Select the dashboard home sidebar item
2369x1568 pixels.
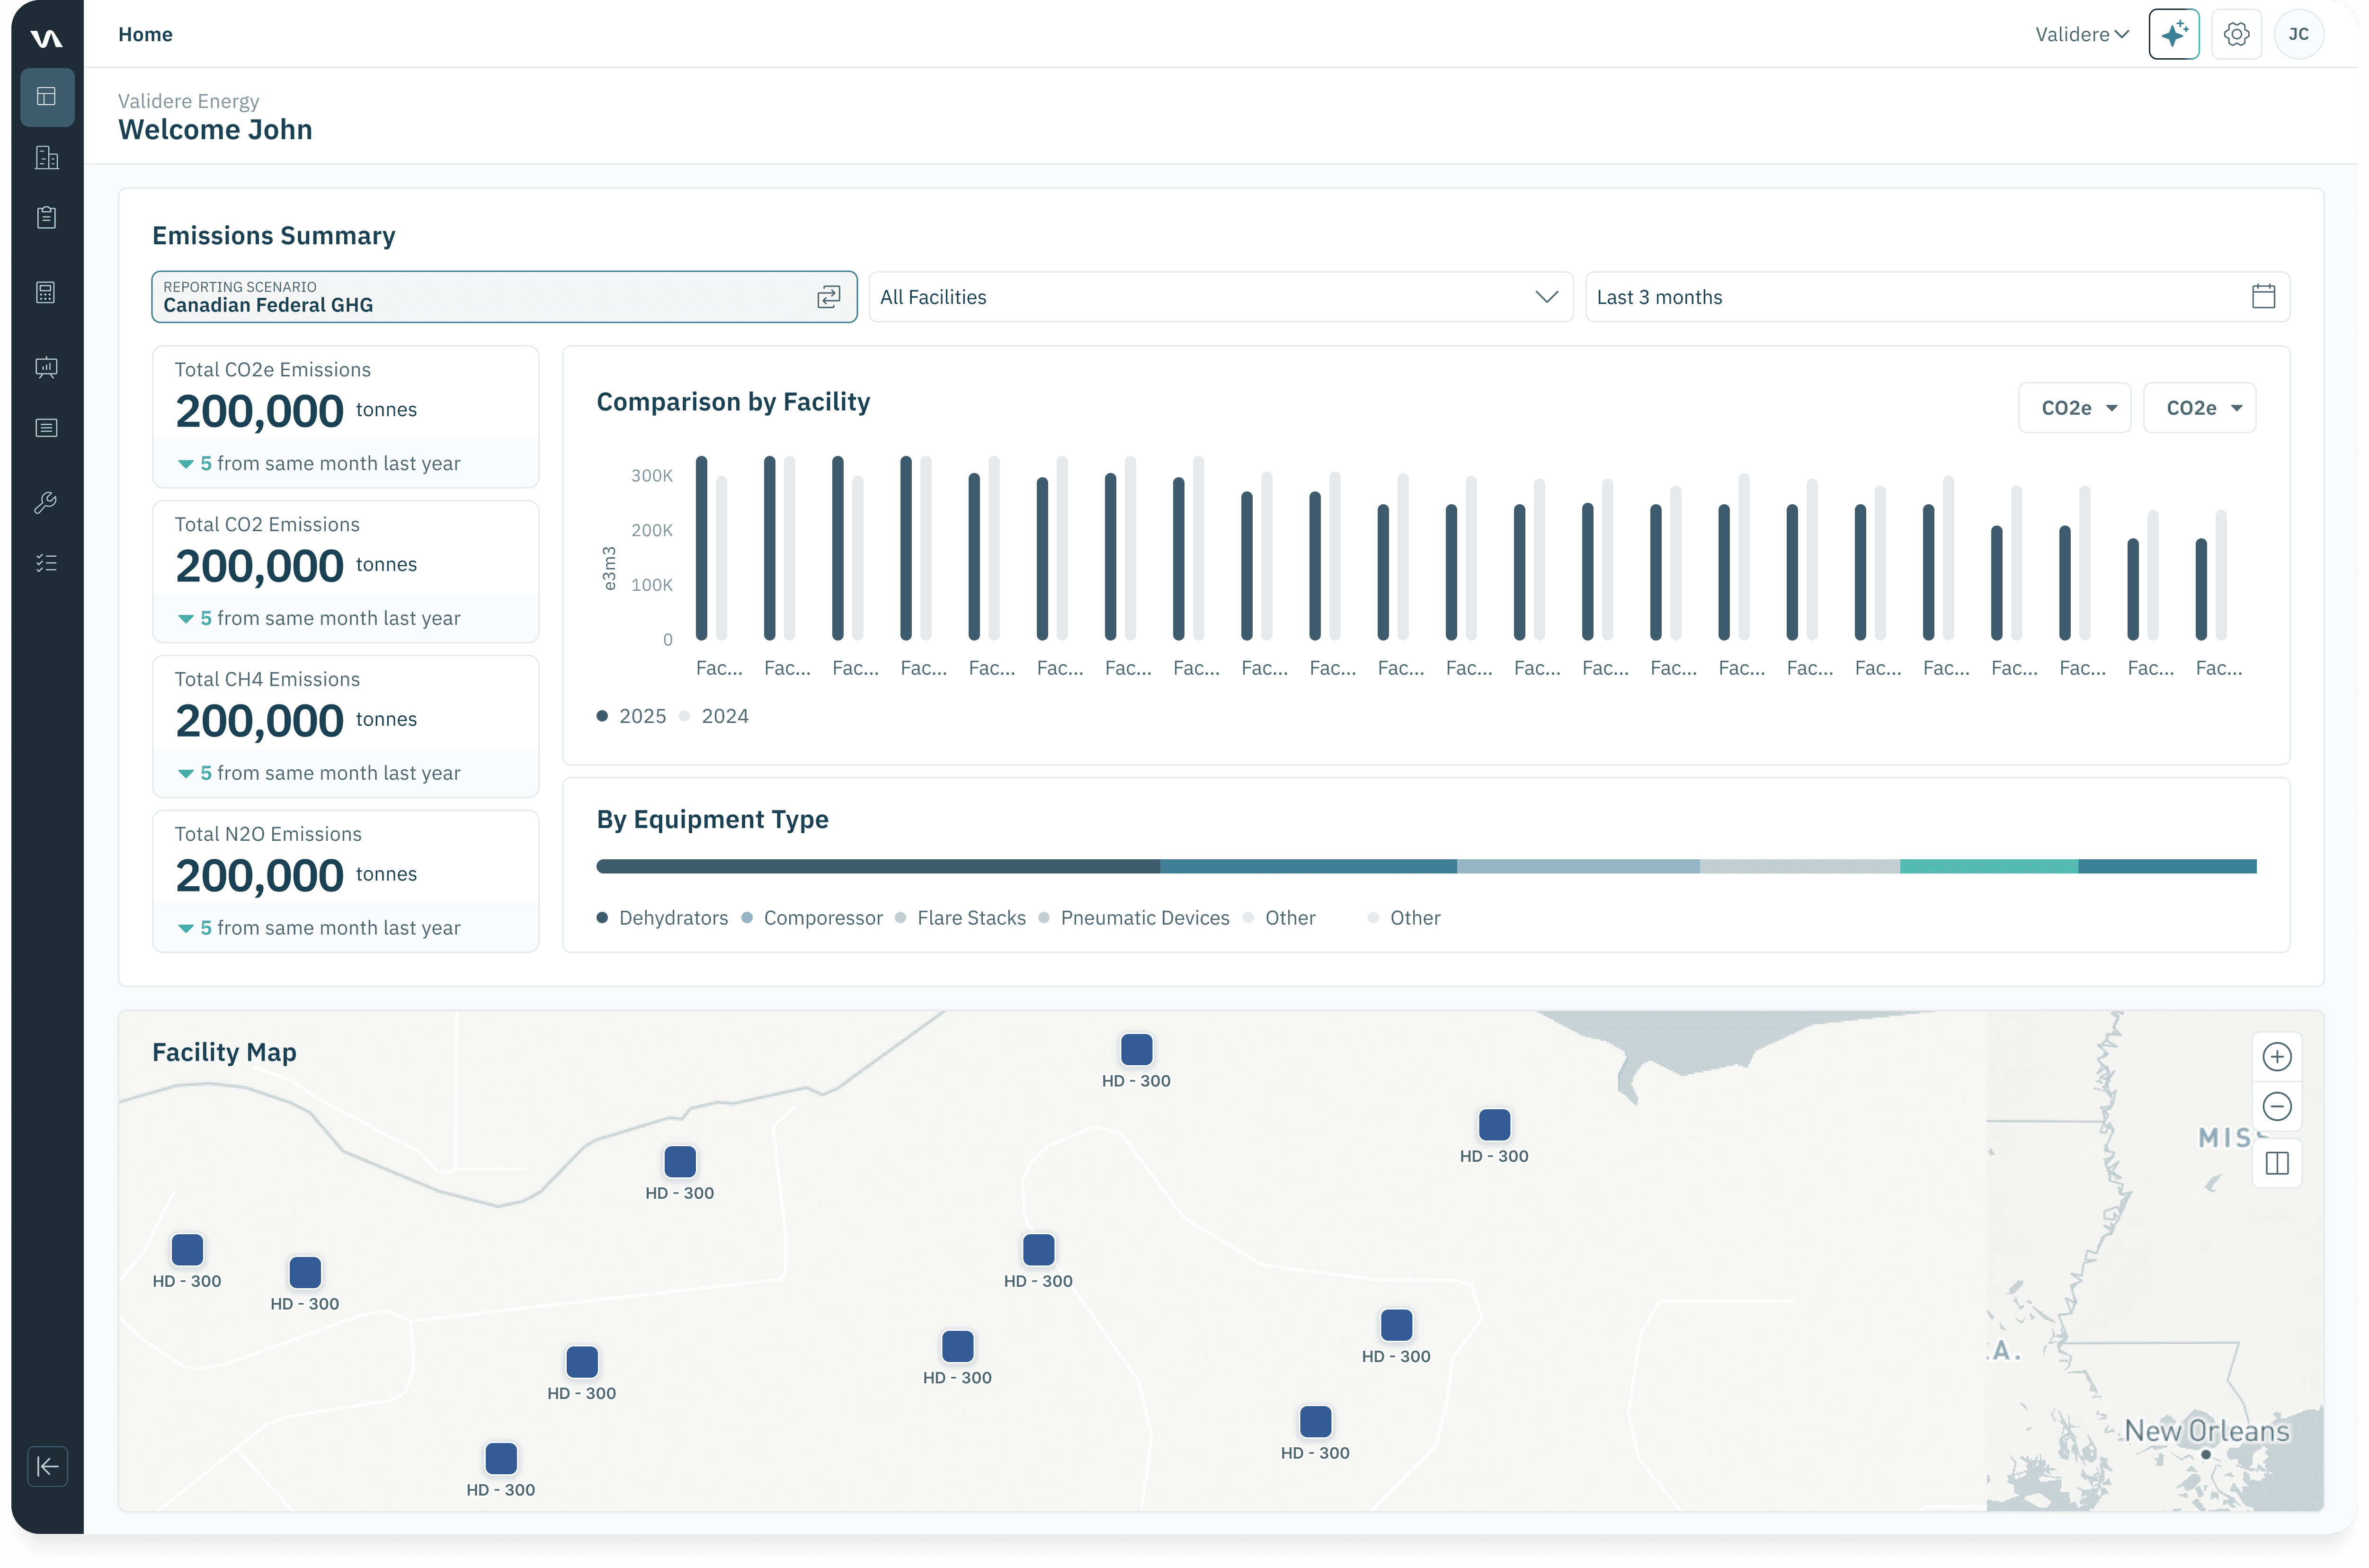[x=47, y=97]
